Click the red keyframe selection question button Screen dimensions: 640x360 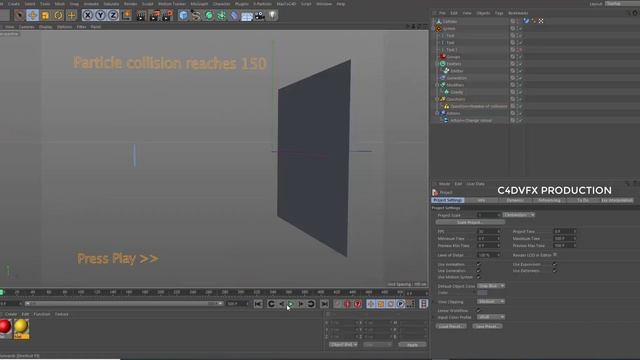coord(358,304)
